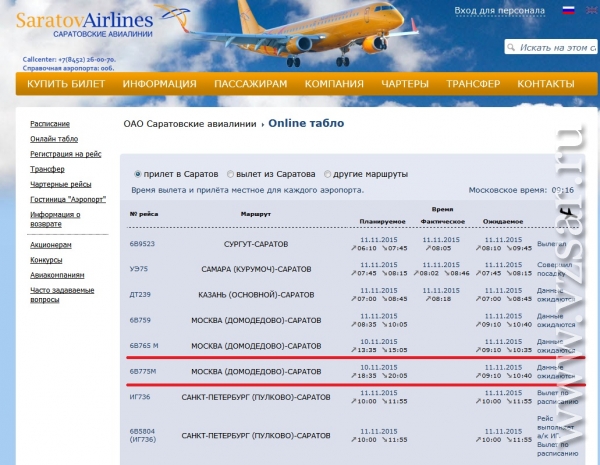Screen dimensions: 600x465
Task: Click the МОСКВА-САРАТОВ route in row 6В759
Action: click(256, 321)
